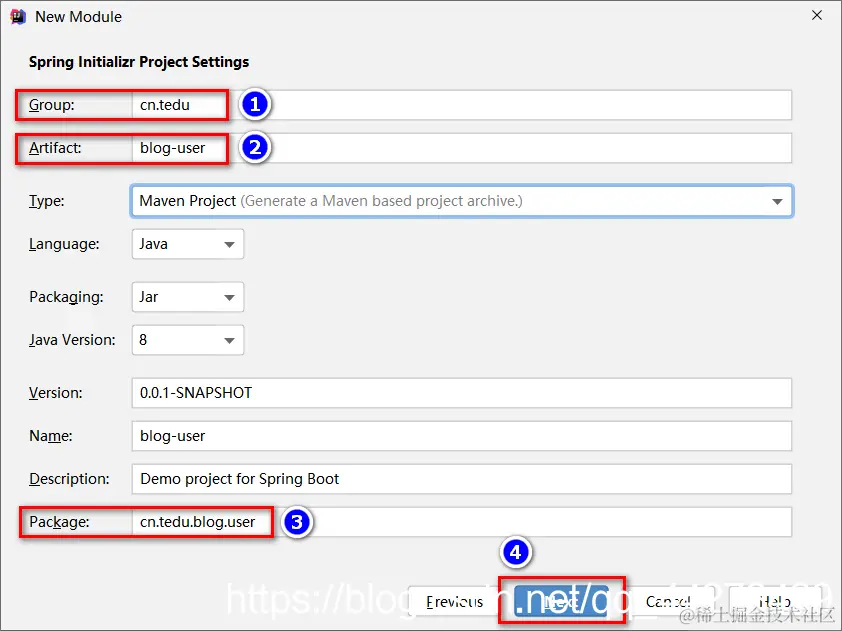Open the Packaging dropdown showing Jar

[187, 297]
